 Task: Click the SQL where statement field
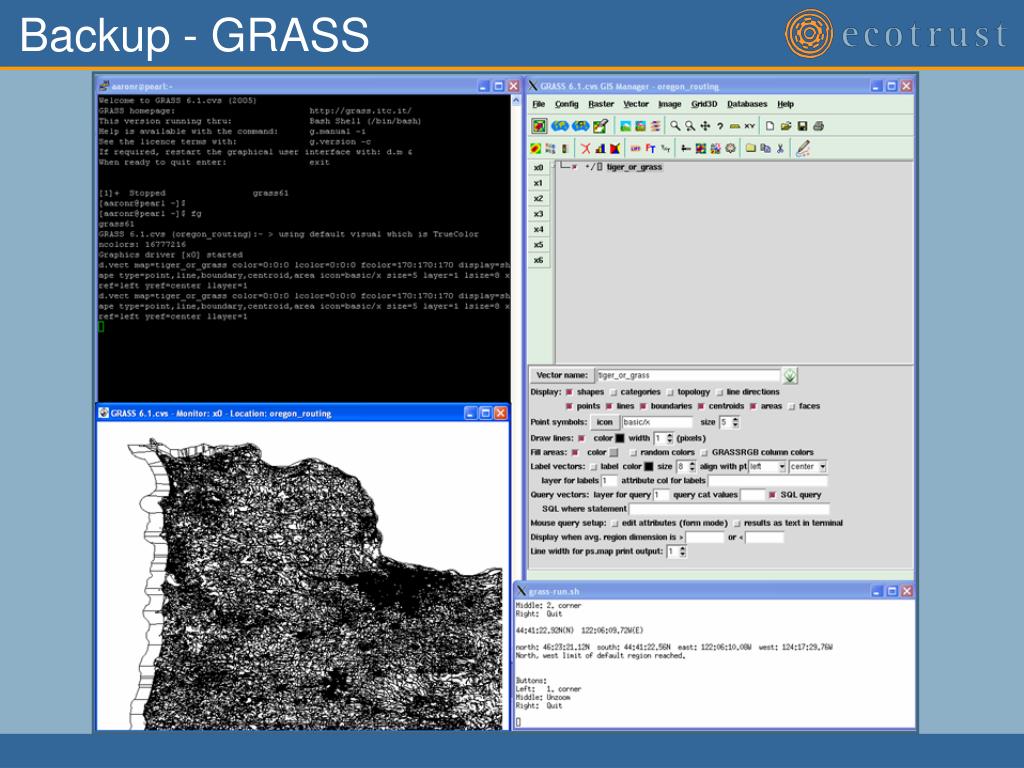pos(729,509)
